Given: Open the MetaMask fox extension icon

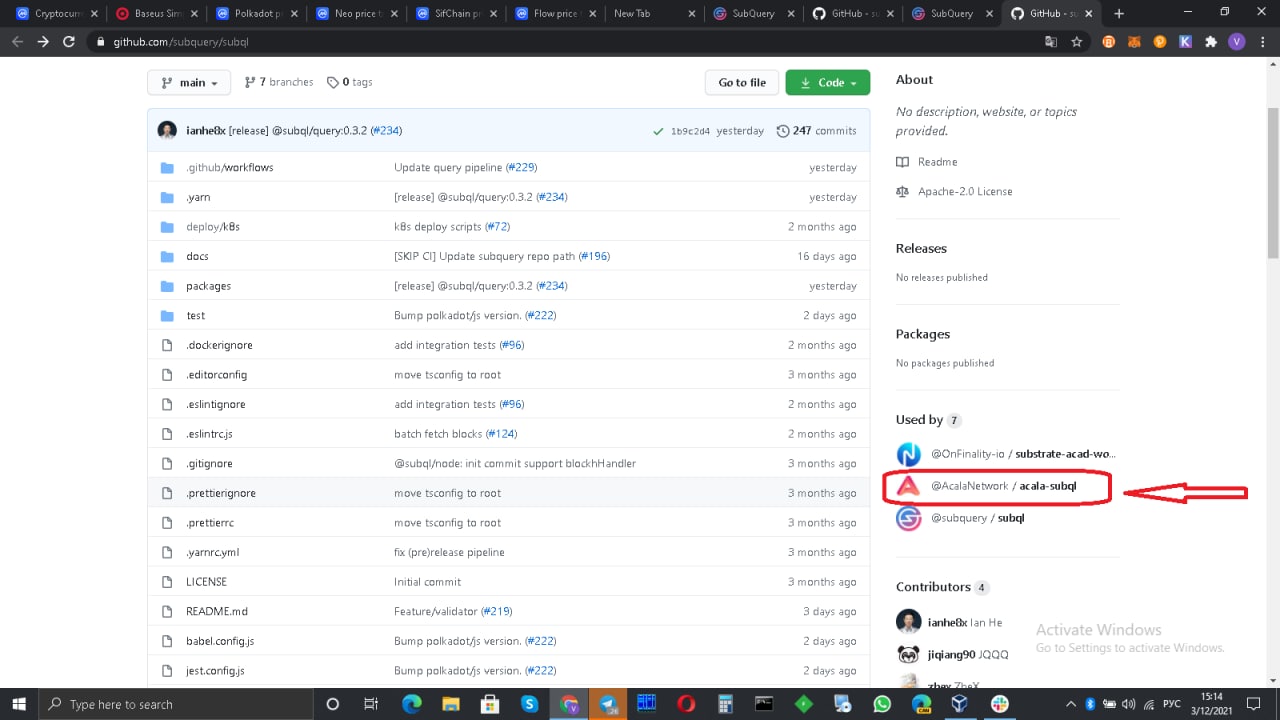Looking at the screenshot, I should 1134,42.
